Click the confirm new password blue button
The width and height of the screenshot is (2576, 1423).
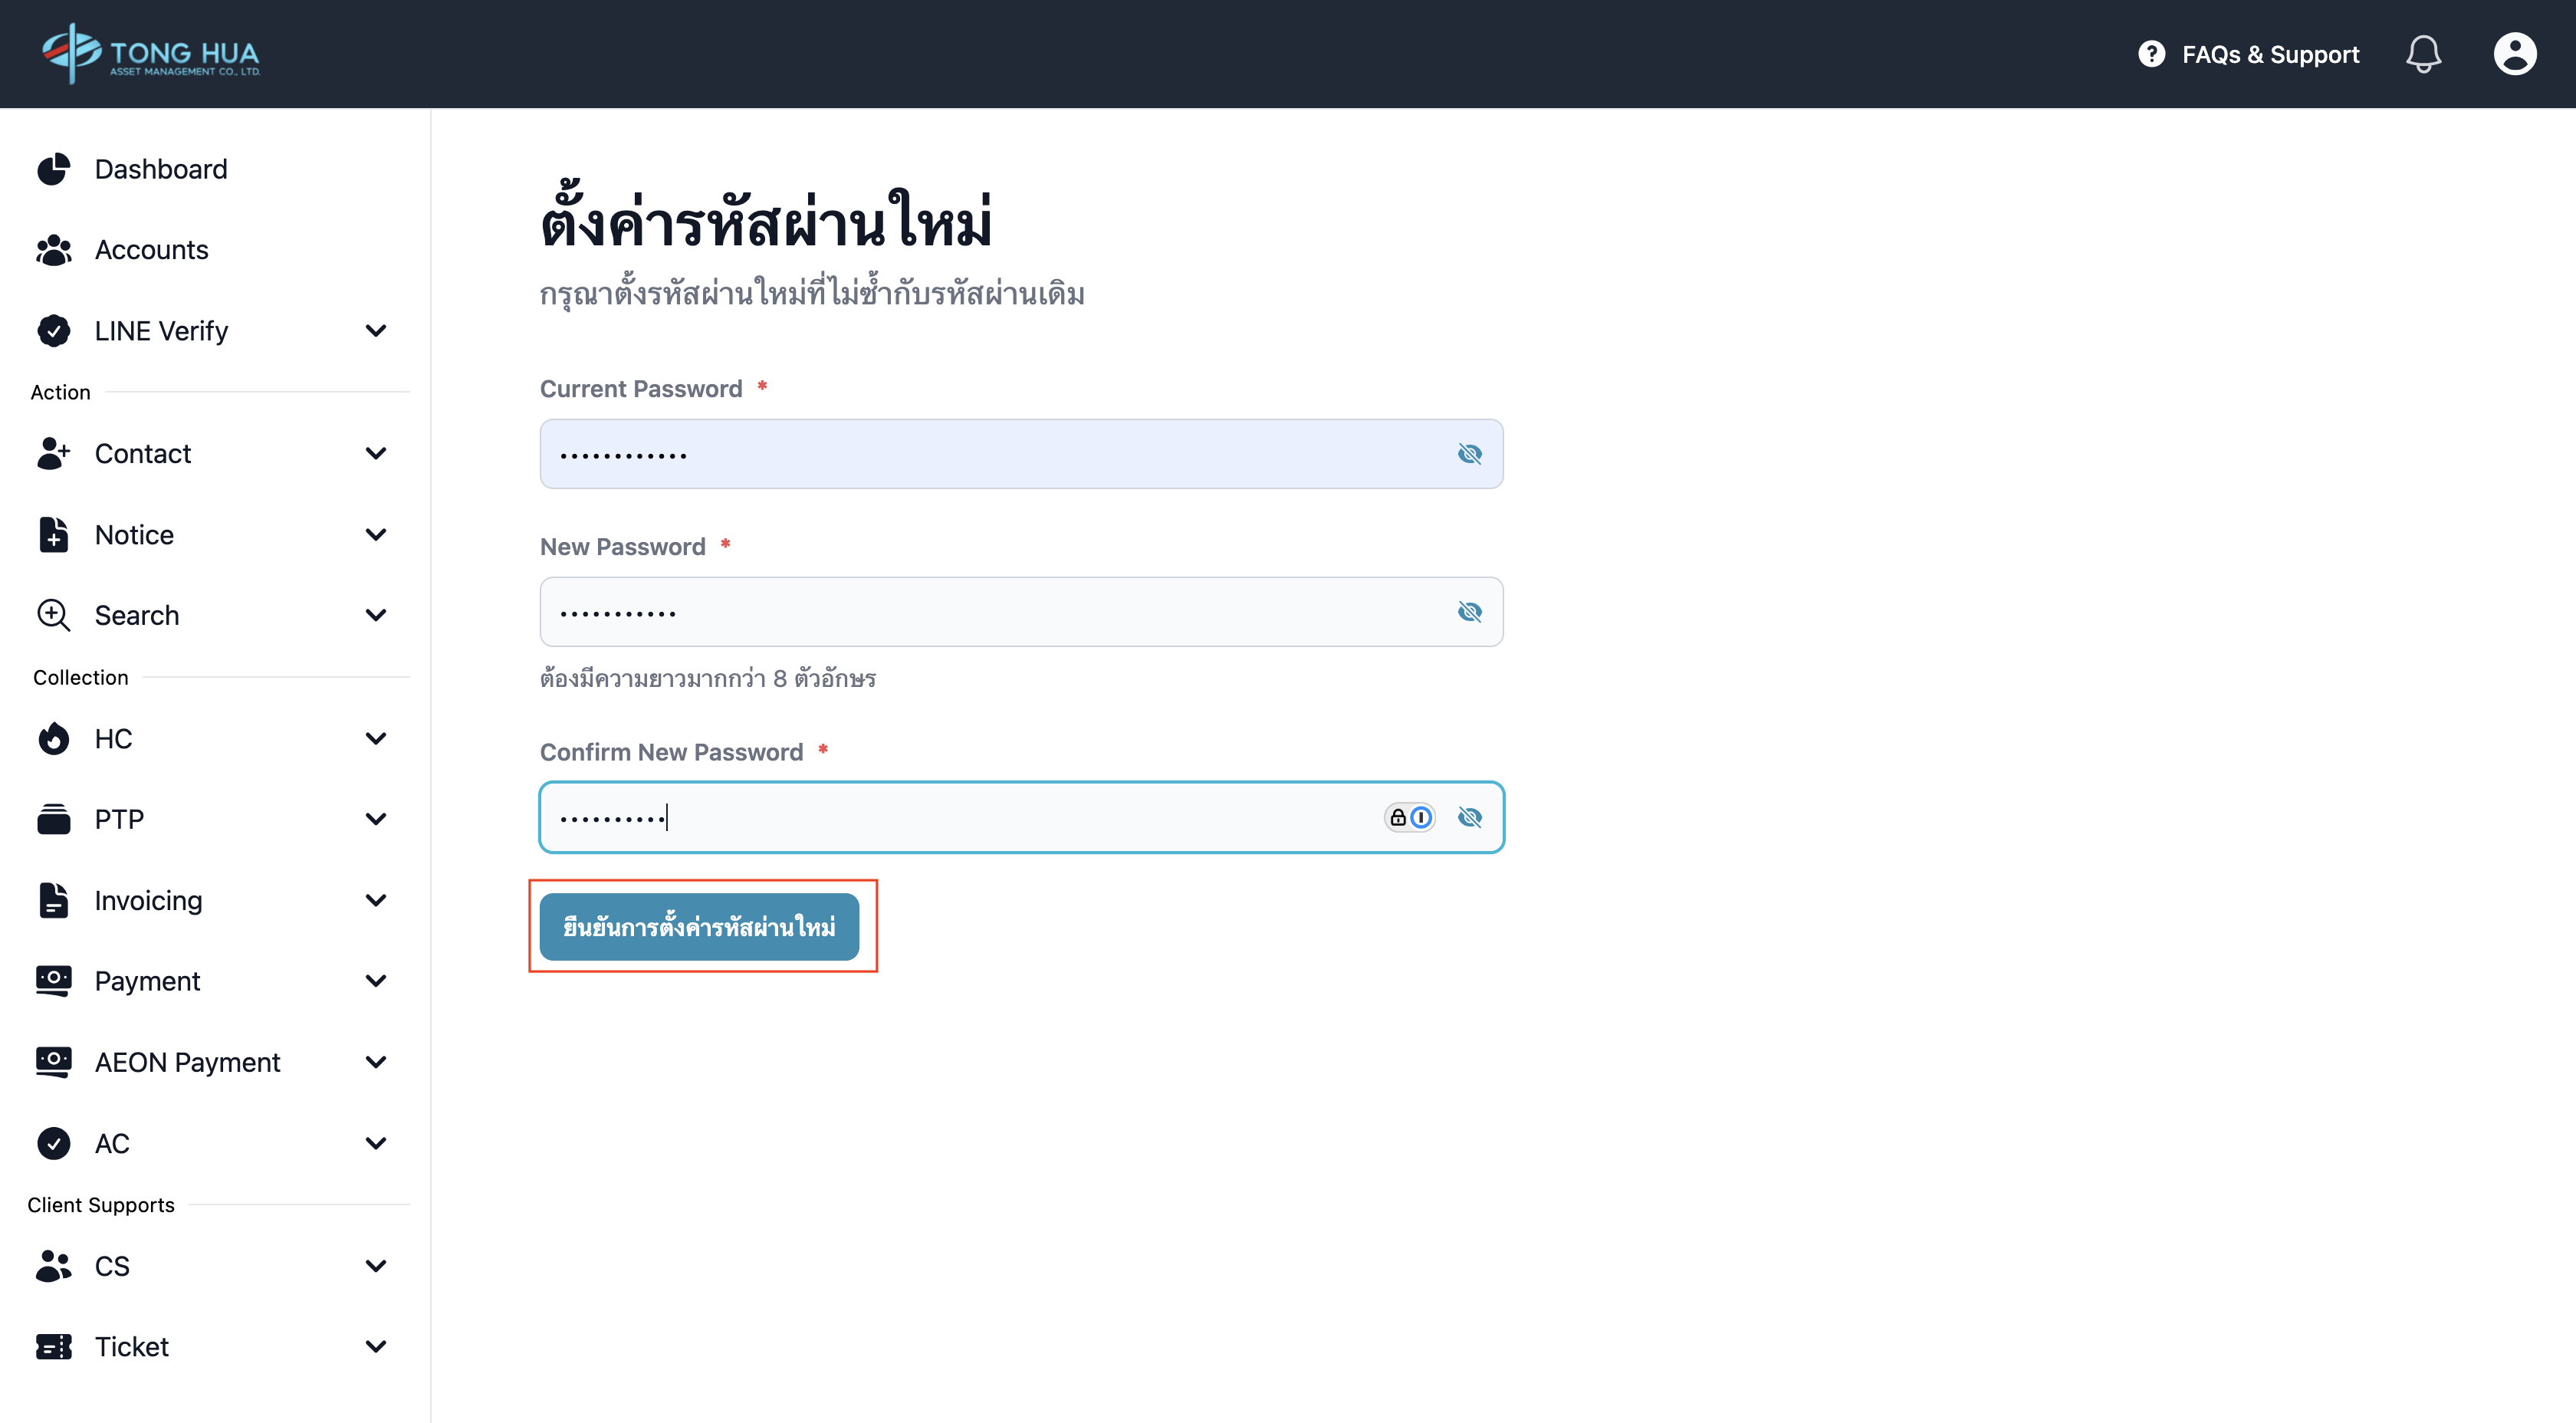click(699, 926)
